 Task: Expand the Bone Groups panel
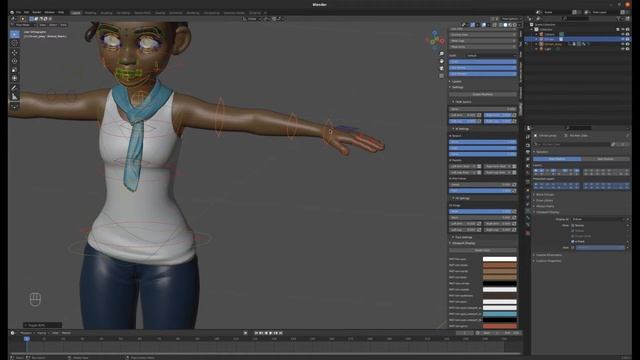545,195
